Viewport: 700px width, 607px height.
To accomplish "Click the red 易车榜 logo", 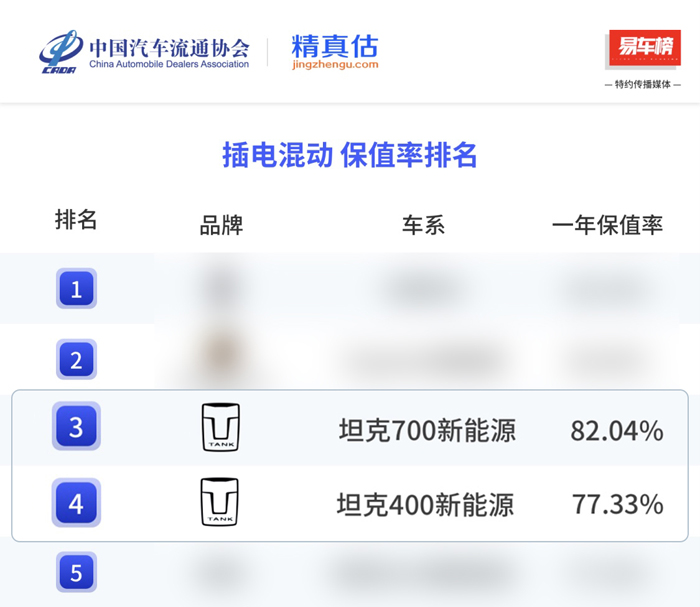I will (643, 48).
